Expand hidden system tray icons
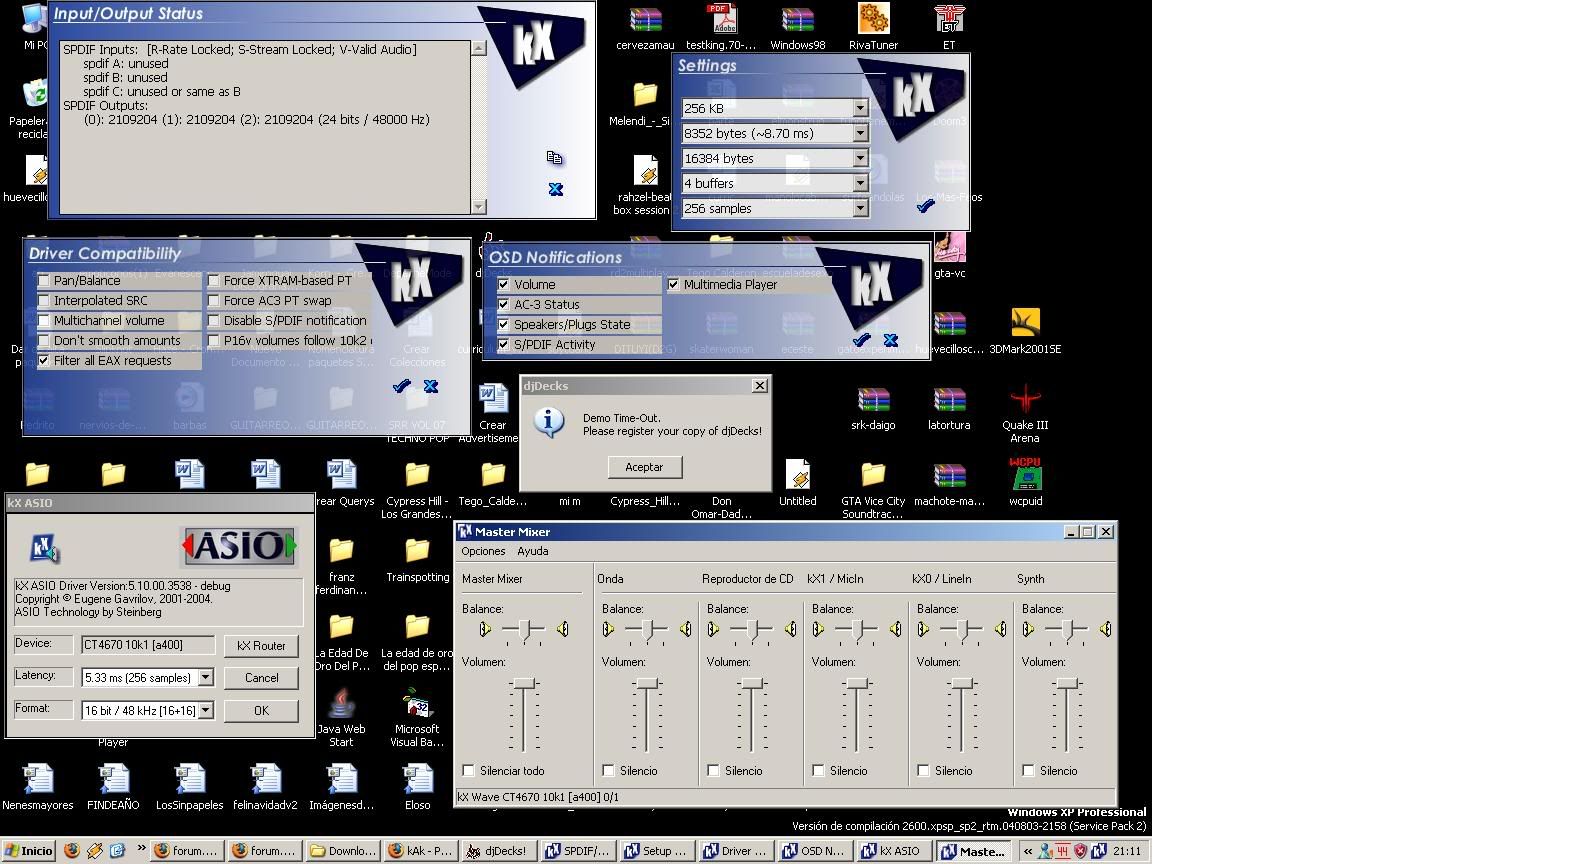This screenshot has width=1580, height=864. [x=1027, y=852]
